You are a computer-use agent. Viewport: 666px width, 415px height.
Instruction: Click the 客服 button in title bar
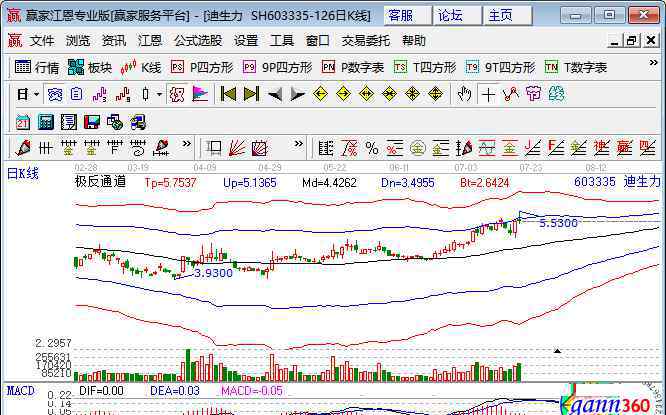point(408,16)
